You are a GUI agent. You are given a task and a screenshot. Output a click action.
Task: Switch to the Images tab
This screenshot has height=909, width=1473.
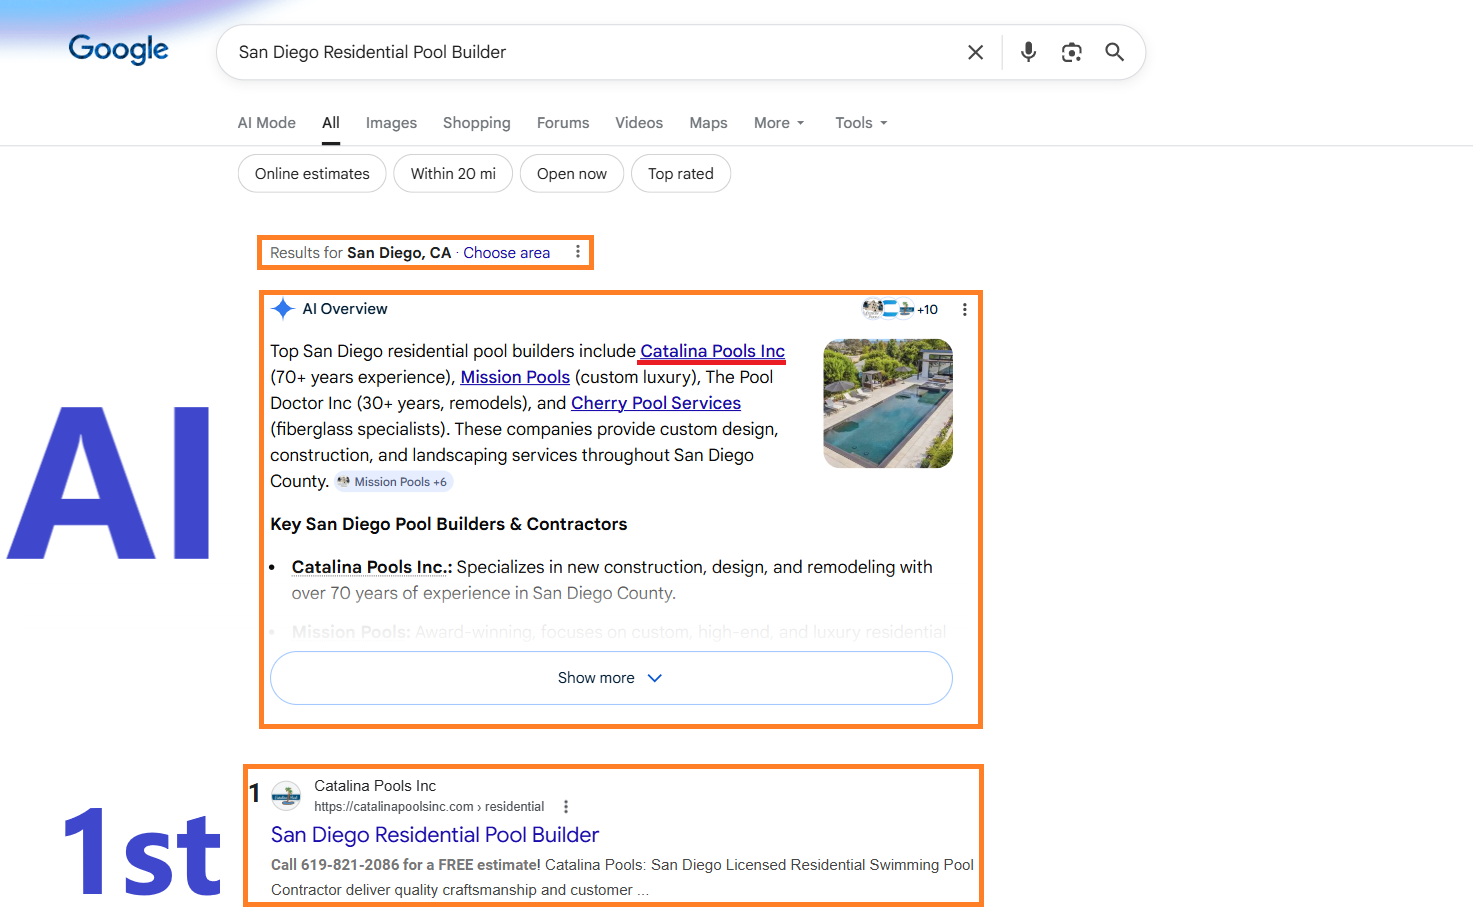pos(391,123)
